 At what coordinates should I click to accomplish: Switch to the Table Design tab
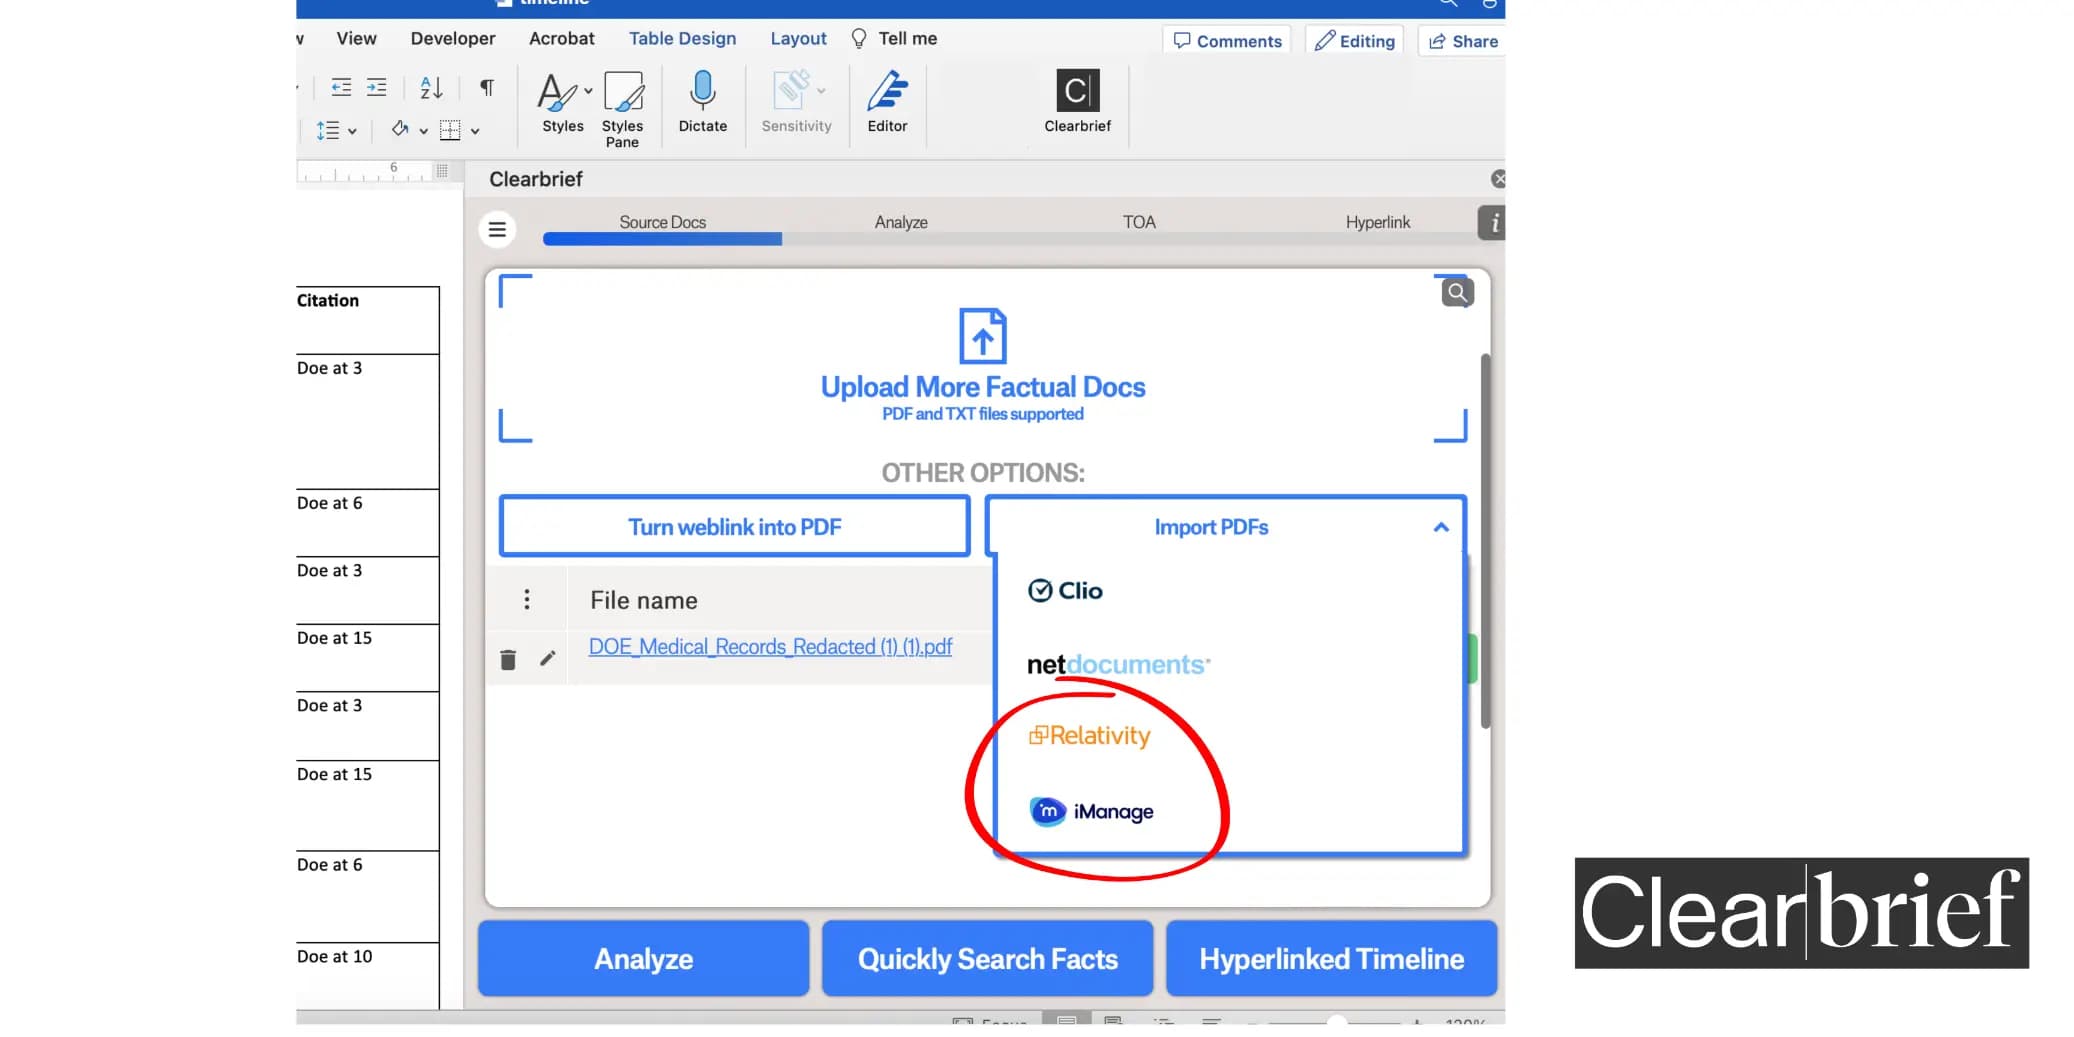682,38
